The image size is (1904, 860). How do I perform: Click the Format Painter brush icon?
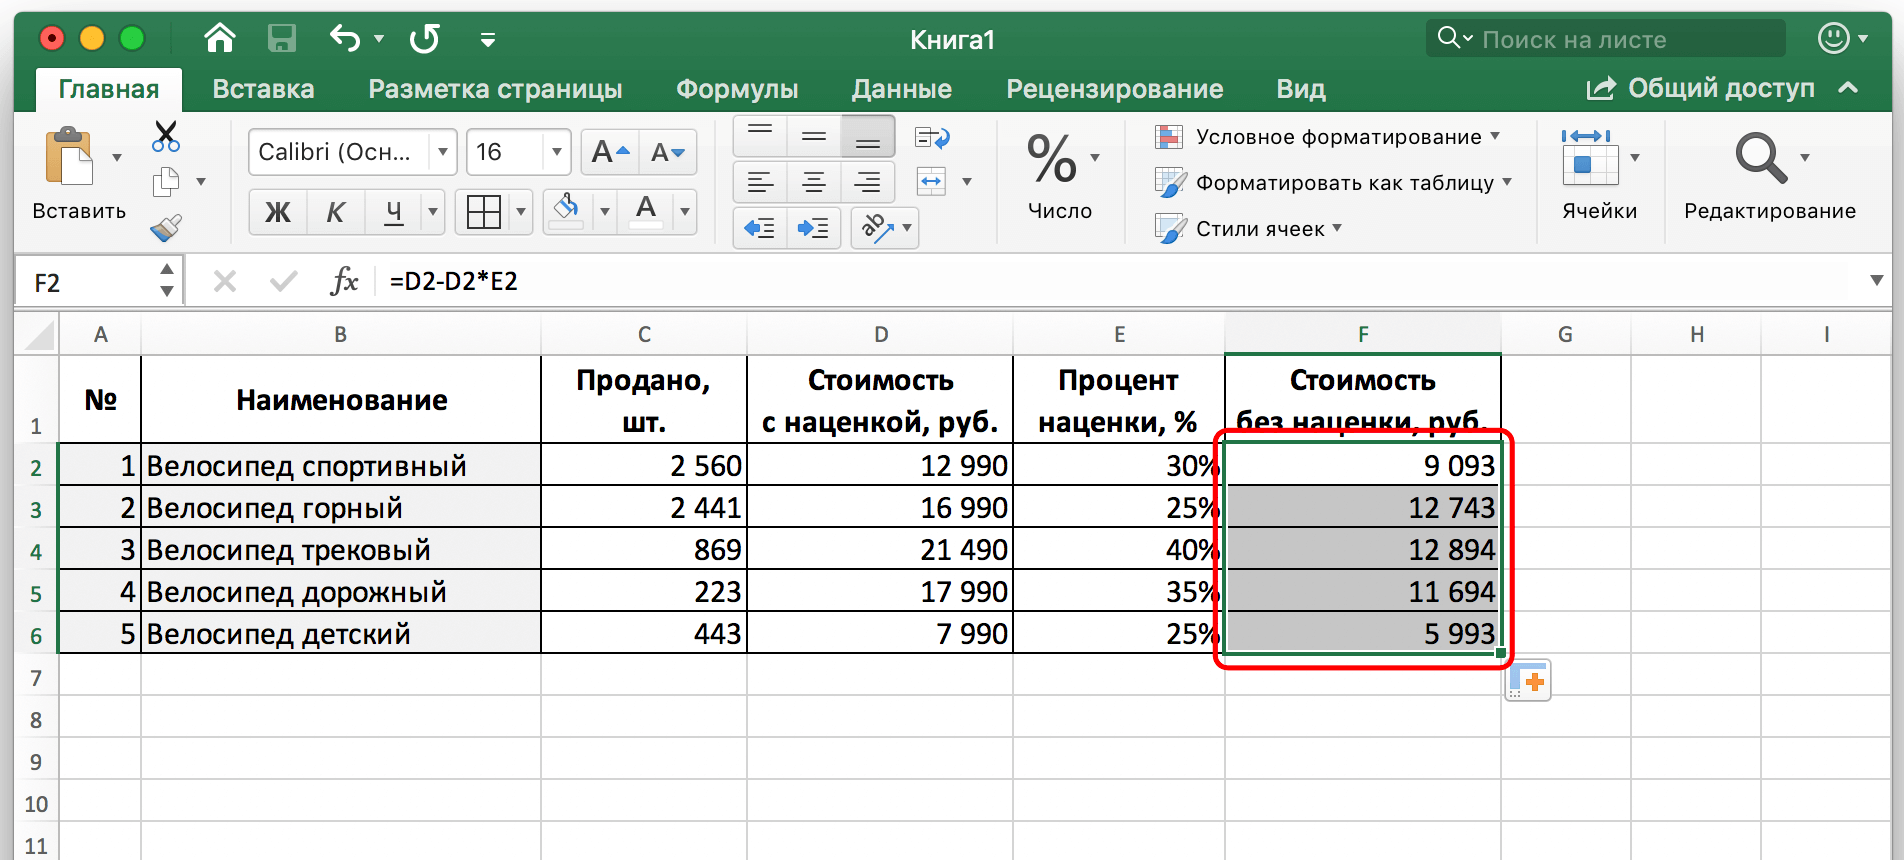tap(166, 228)
